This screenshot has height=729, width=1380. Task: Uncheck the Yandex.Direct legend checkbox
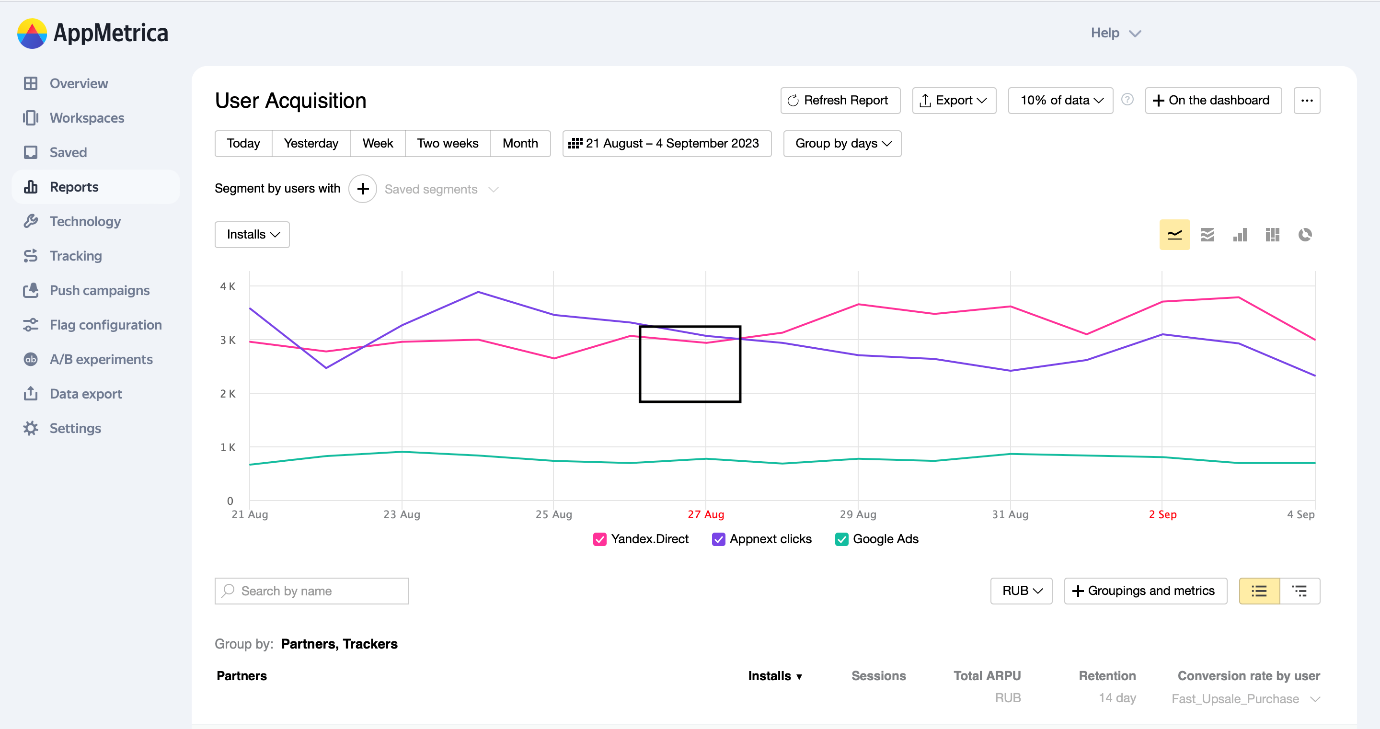pos(600,539)
